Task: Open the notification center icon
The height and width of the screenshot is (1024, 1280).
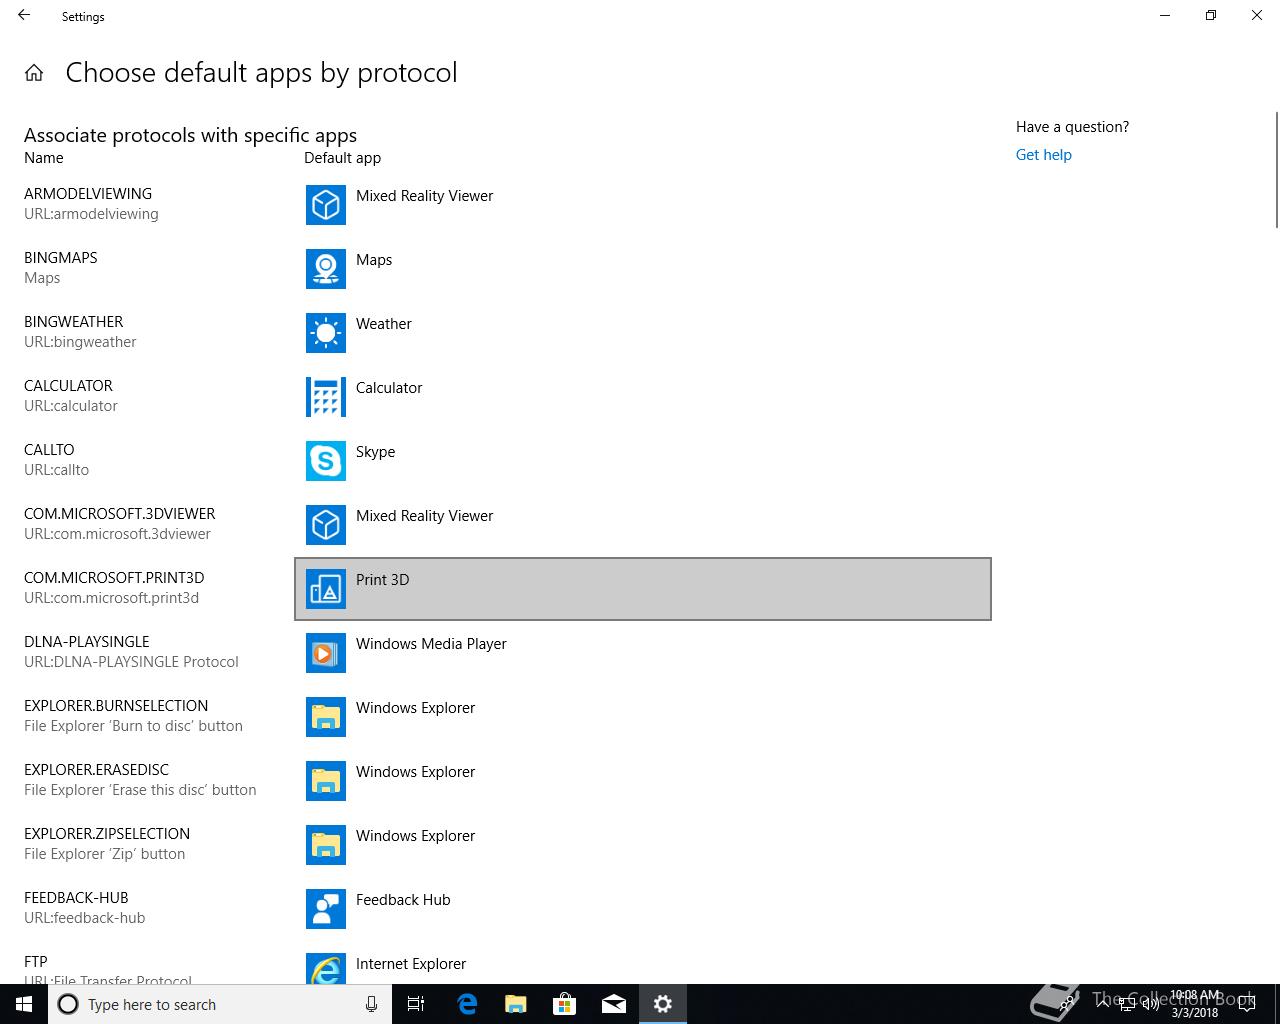Action: pyautogui.click(x=1247, y=1004)
